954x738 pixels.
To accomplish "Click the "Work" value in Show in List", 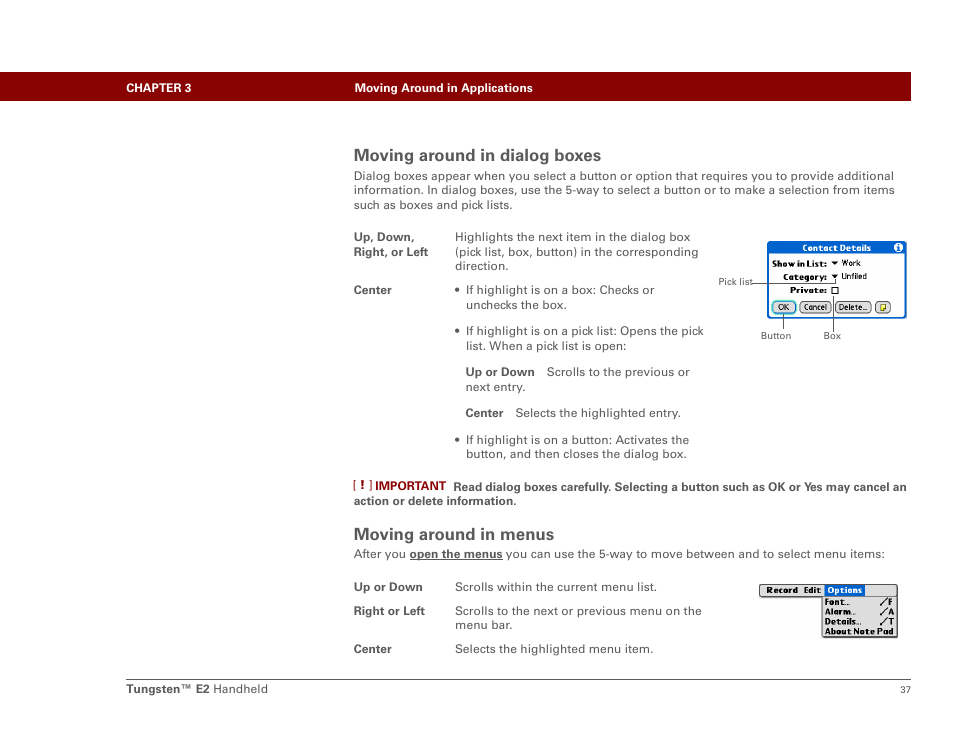I will pos(851,263).
